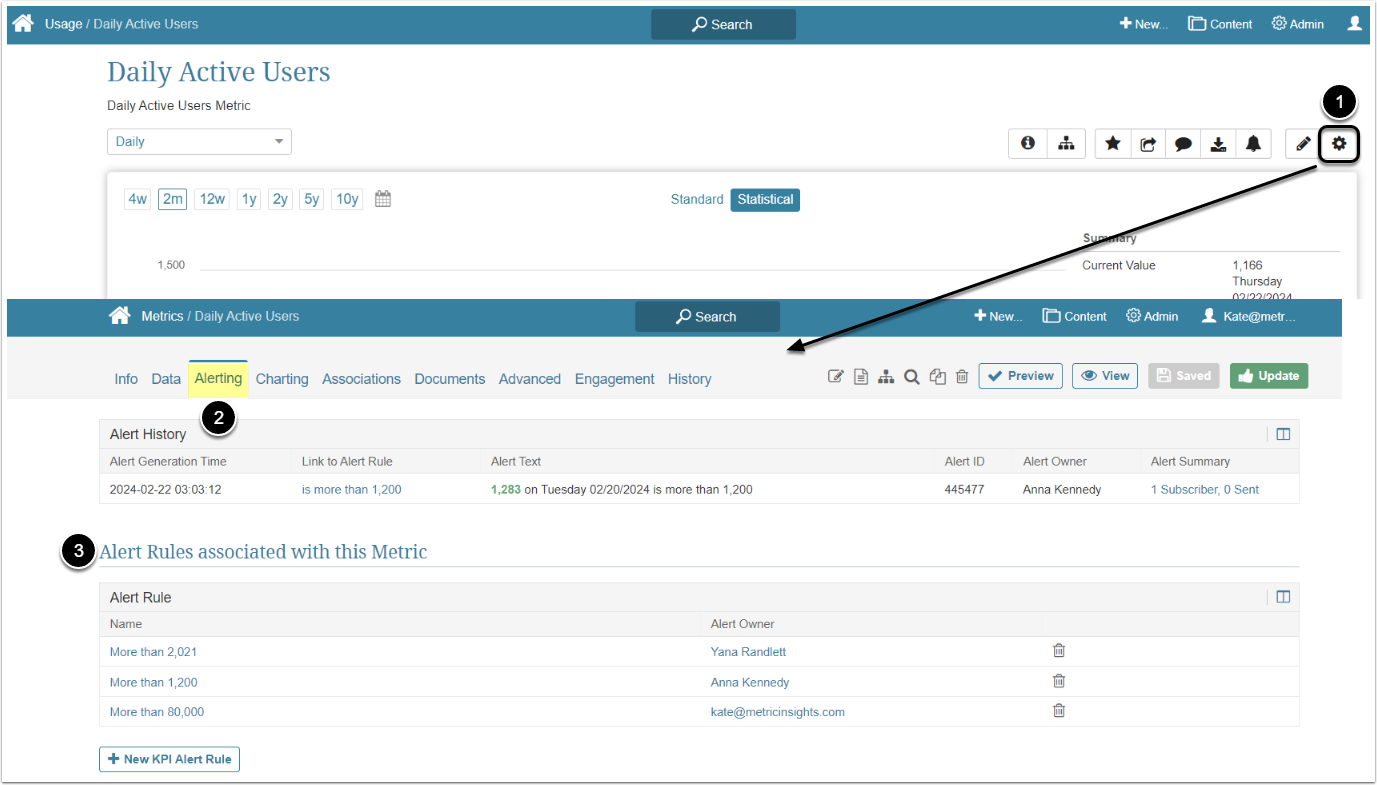Click the green Update button

(x=1269, y=376)
